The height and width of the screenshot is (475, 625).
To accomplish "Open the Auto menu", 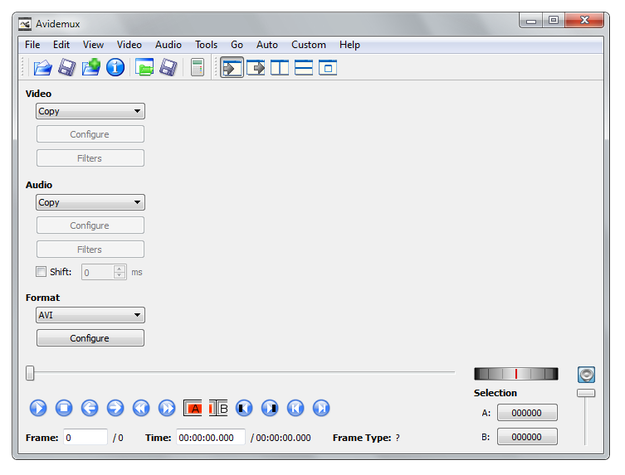I will click(x=267, y=45).
